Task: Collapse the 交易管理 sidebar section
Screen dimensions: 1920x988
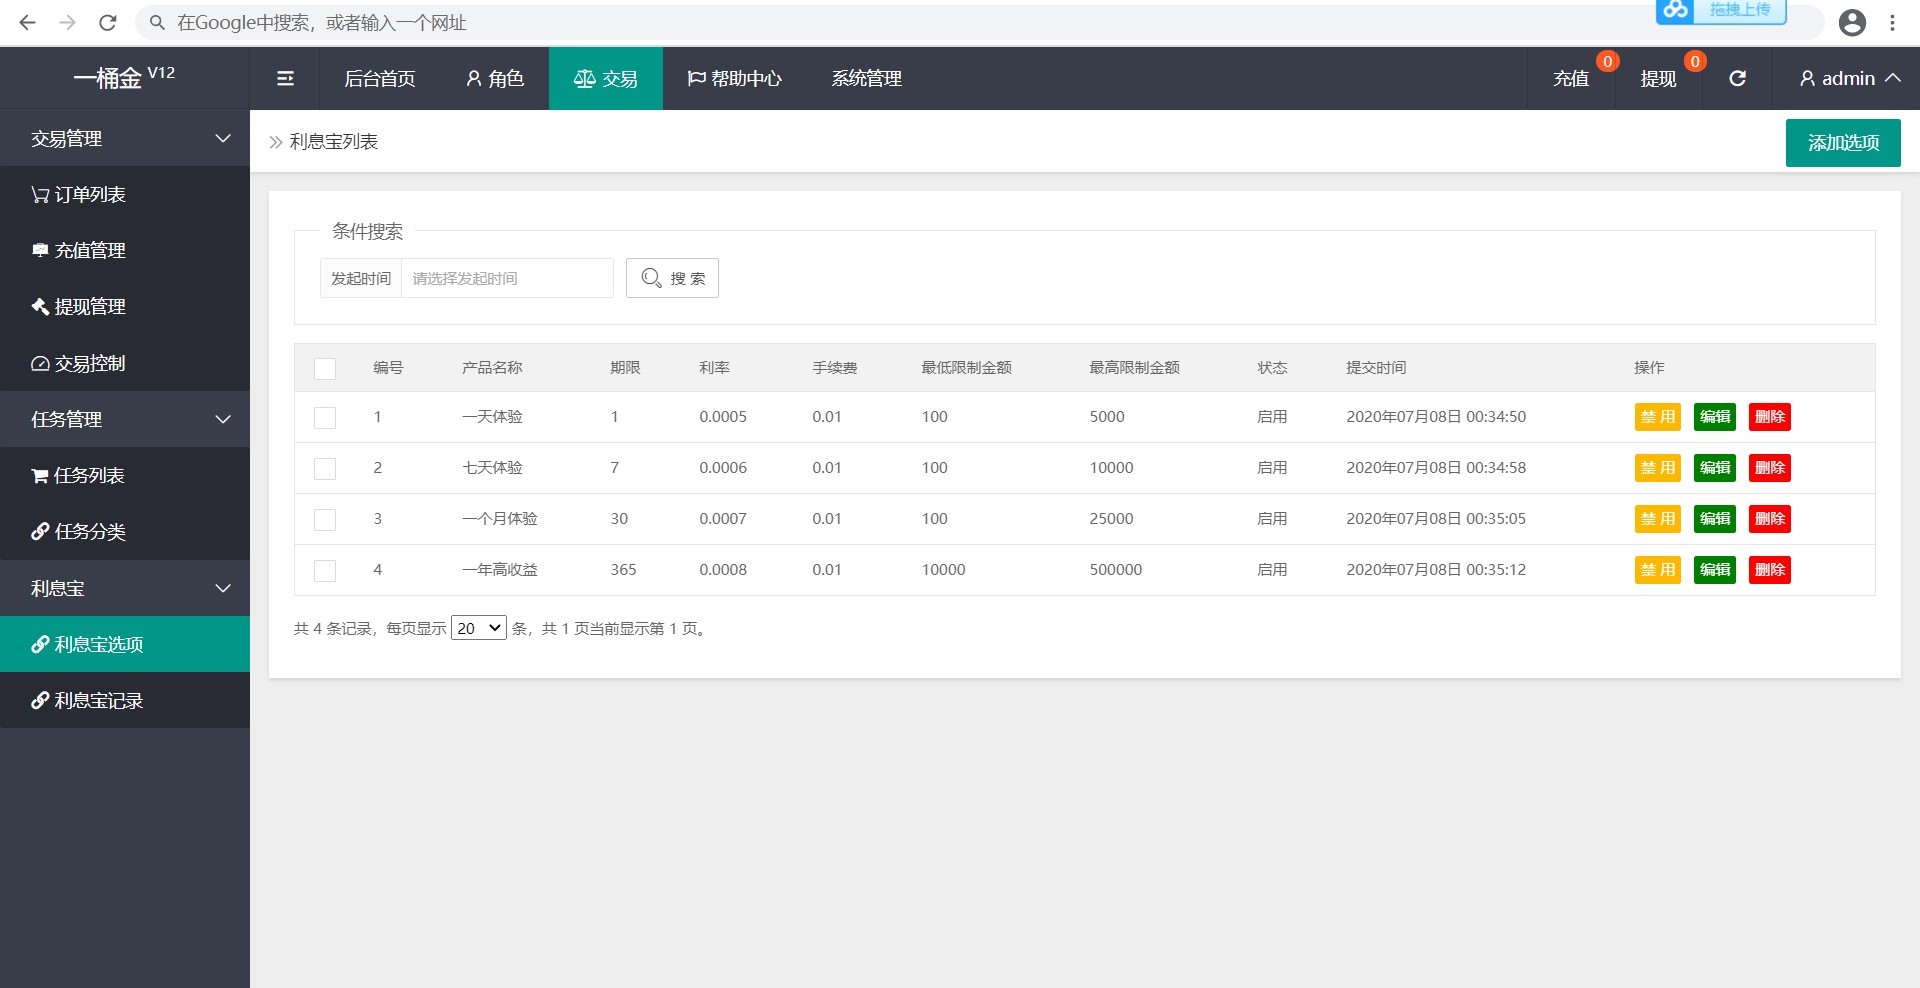Action: pyautogui.click(x=125, y=138)
